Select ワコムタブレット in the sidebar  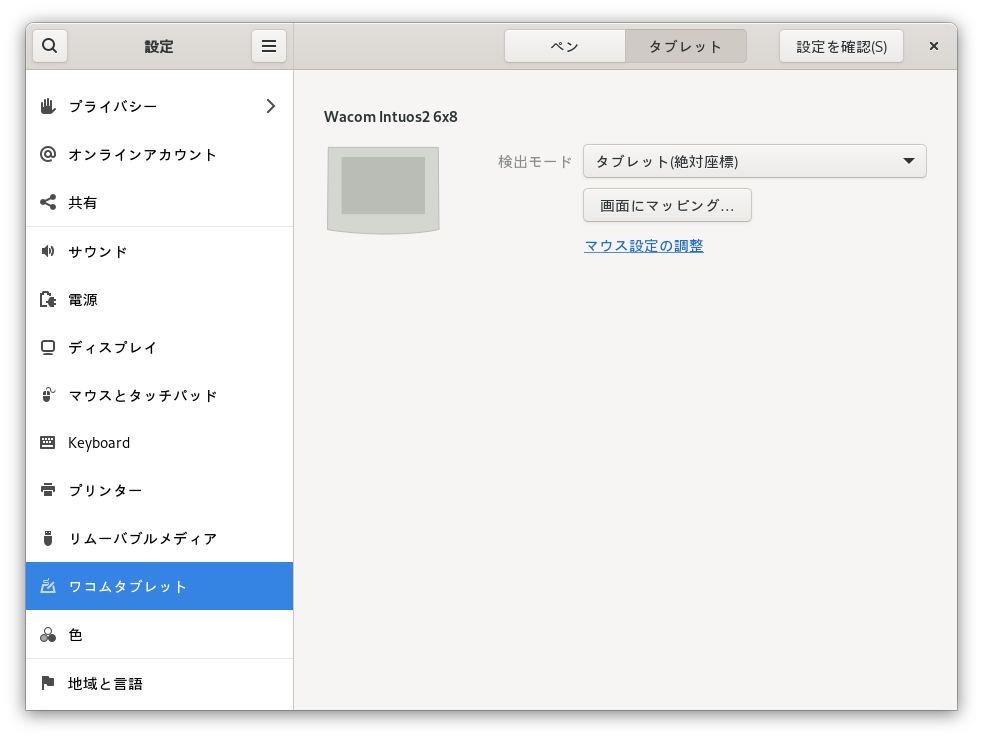(159, 586)
